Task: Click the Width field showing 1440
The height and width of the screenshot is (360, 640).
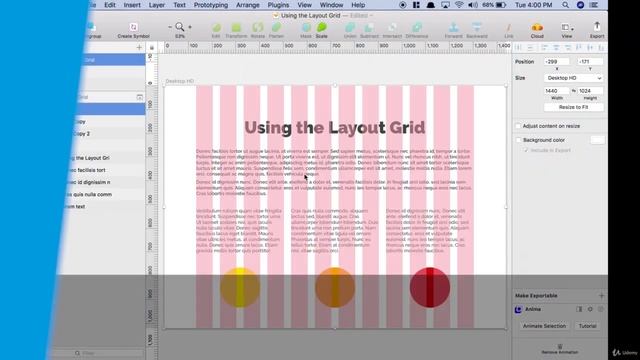Action: (x=557, y=91)
